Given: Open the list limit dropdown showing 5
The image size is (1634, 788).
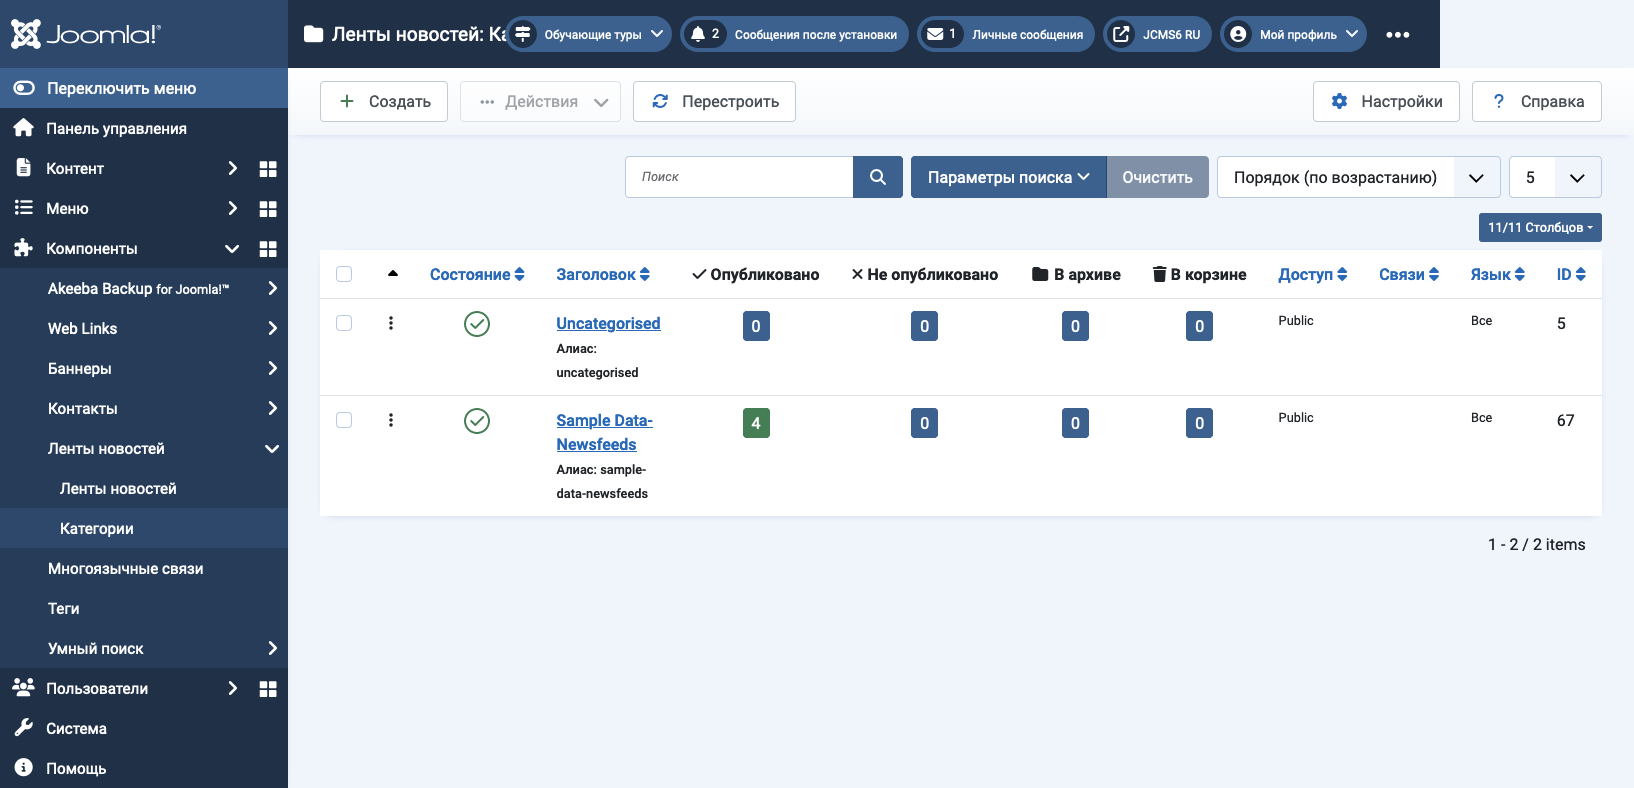Looking at the screenshot, I should pos(1555,177).
